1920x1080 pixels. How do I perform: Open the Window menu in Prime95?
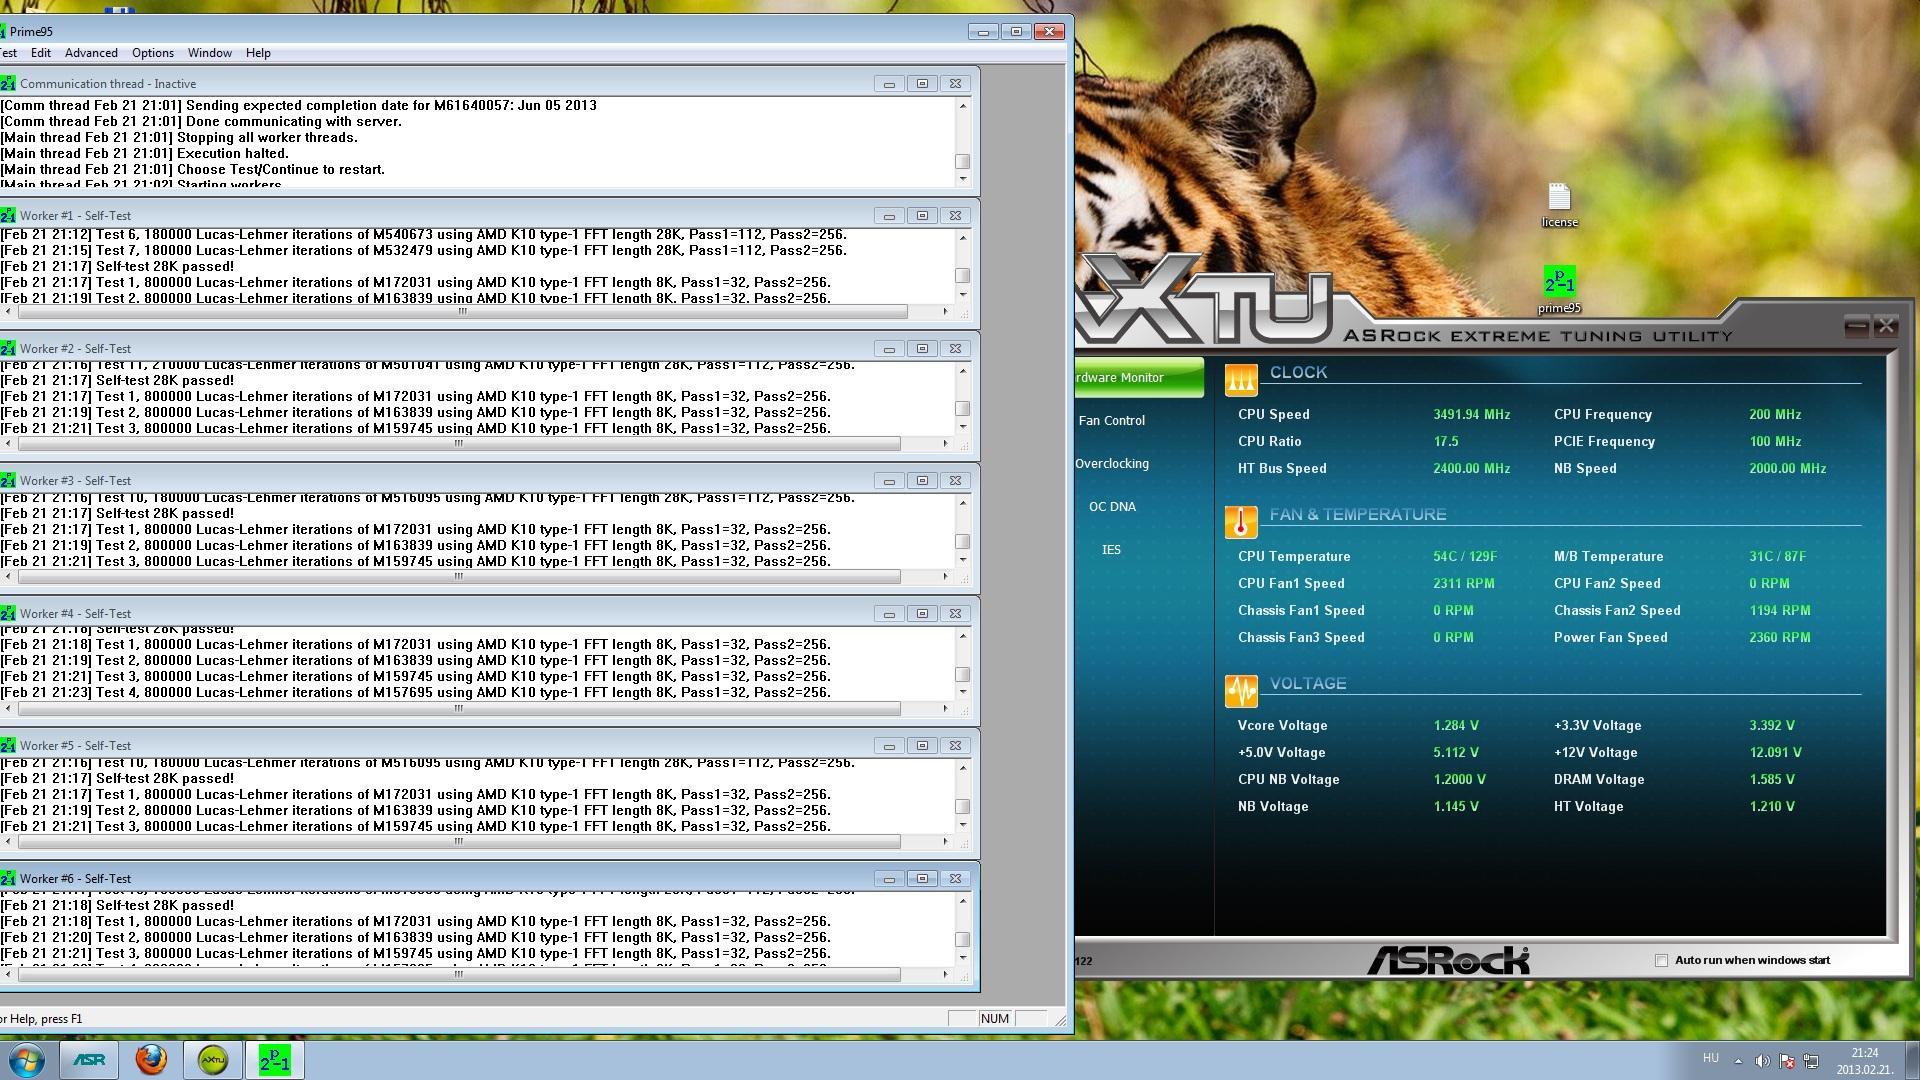point(209,53)
